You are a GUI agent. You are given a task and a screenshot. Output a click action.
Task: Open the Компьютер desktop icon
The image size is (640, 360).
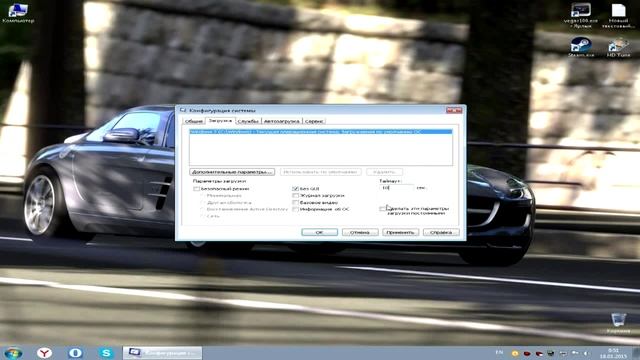coord(18,13)
